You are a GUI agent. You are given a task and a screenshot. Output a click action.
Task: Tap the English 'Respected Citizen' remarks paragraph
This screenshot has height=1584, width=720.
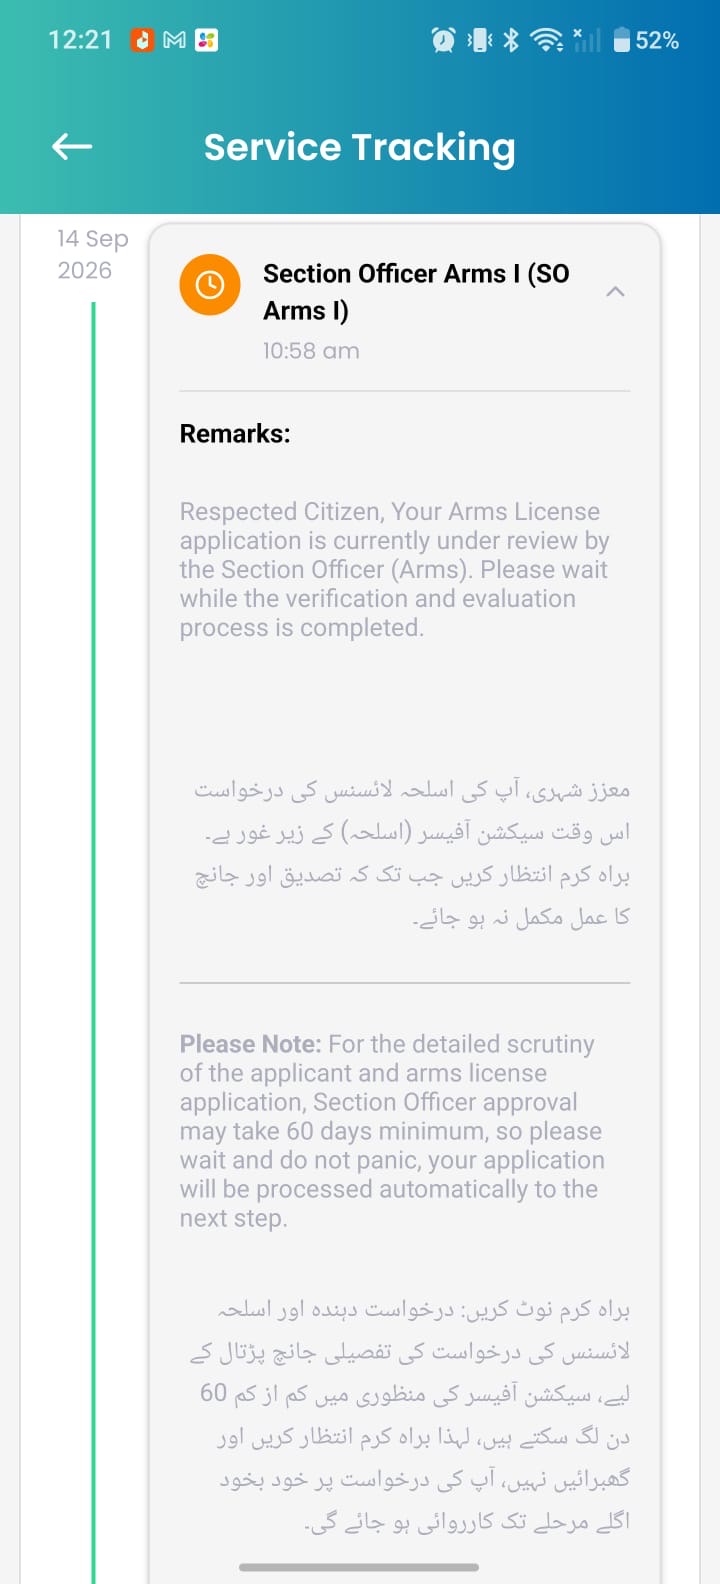(395, 569)
